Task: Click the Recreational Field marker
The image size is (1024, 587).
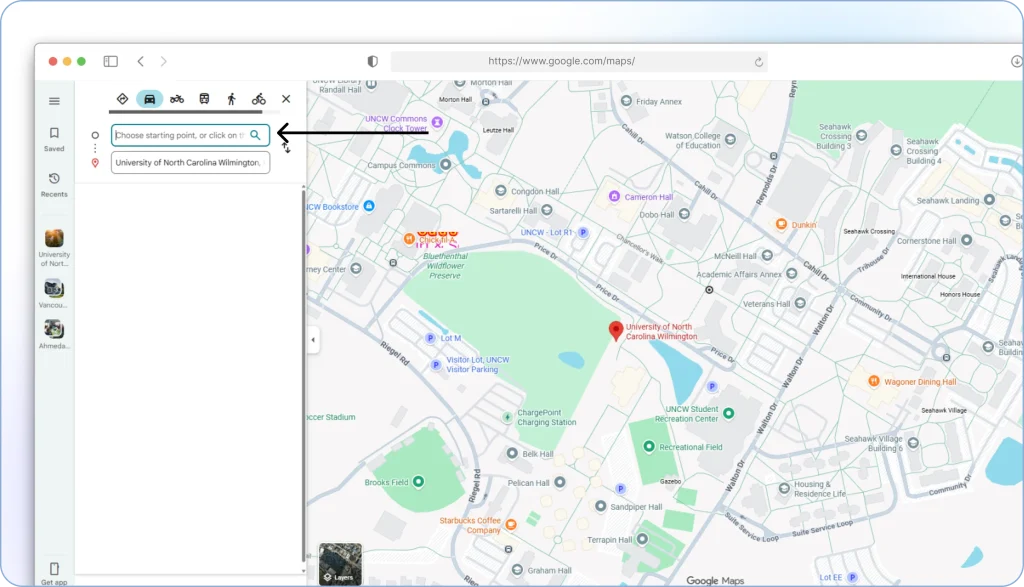Action: click(x=648, y=447)
